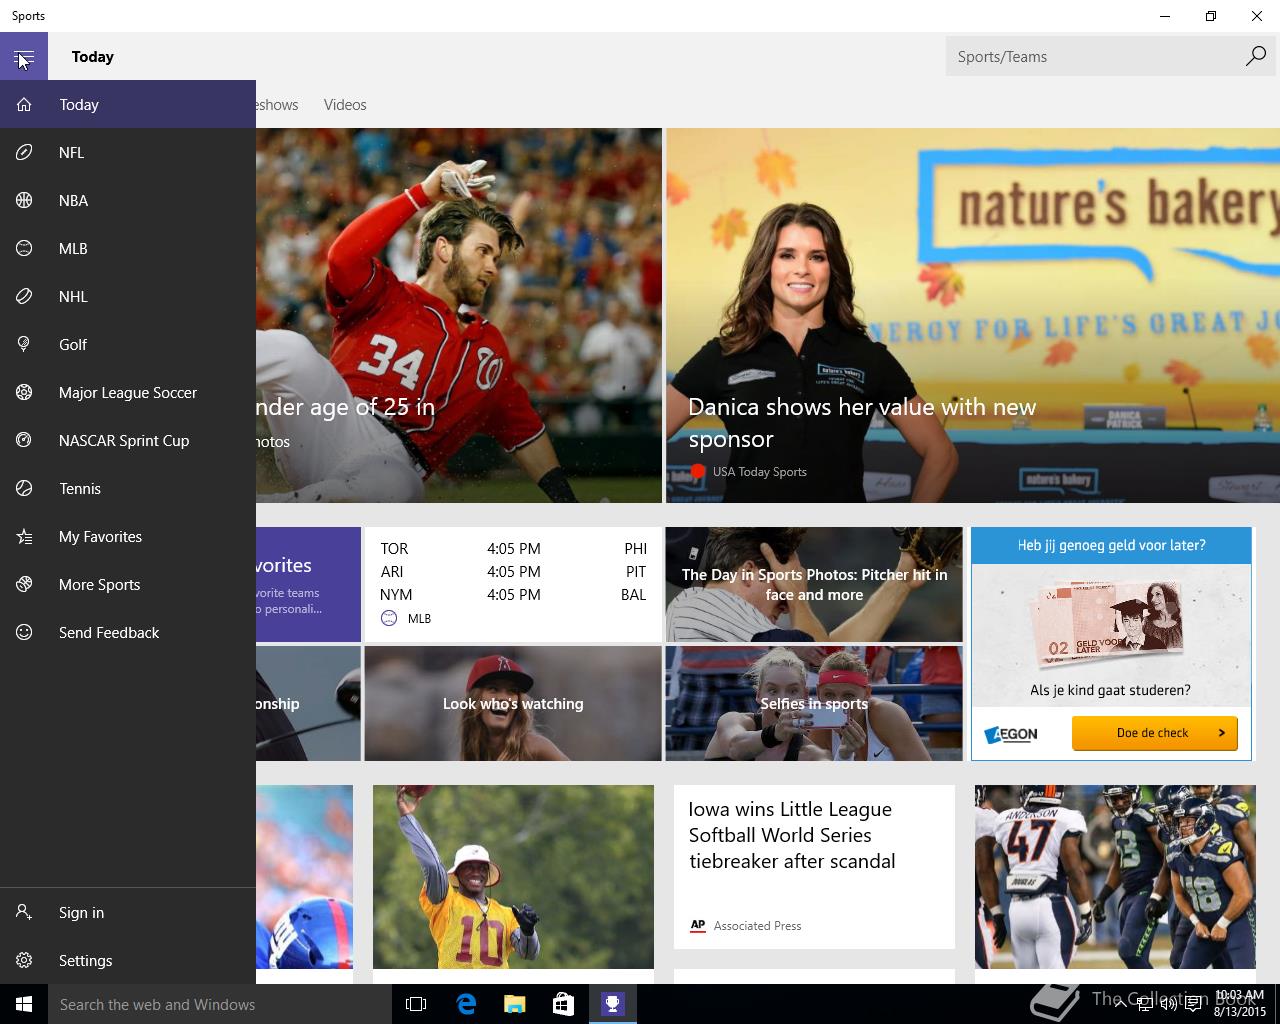This screenshot has height=1024, width=1280.
Task: Click the My Favorites star icon
Action: pyautogui.click(x=24, y=536)
